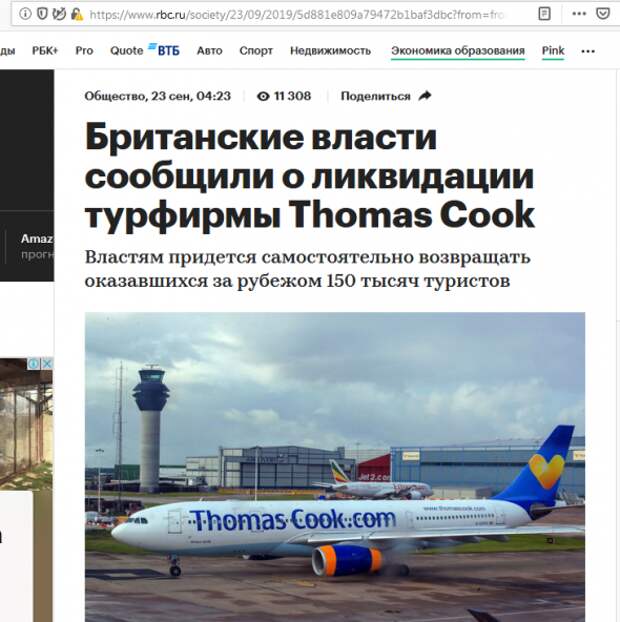
Task: Open РБК+ section
Action: click(x=45, y=51)
